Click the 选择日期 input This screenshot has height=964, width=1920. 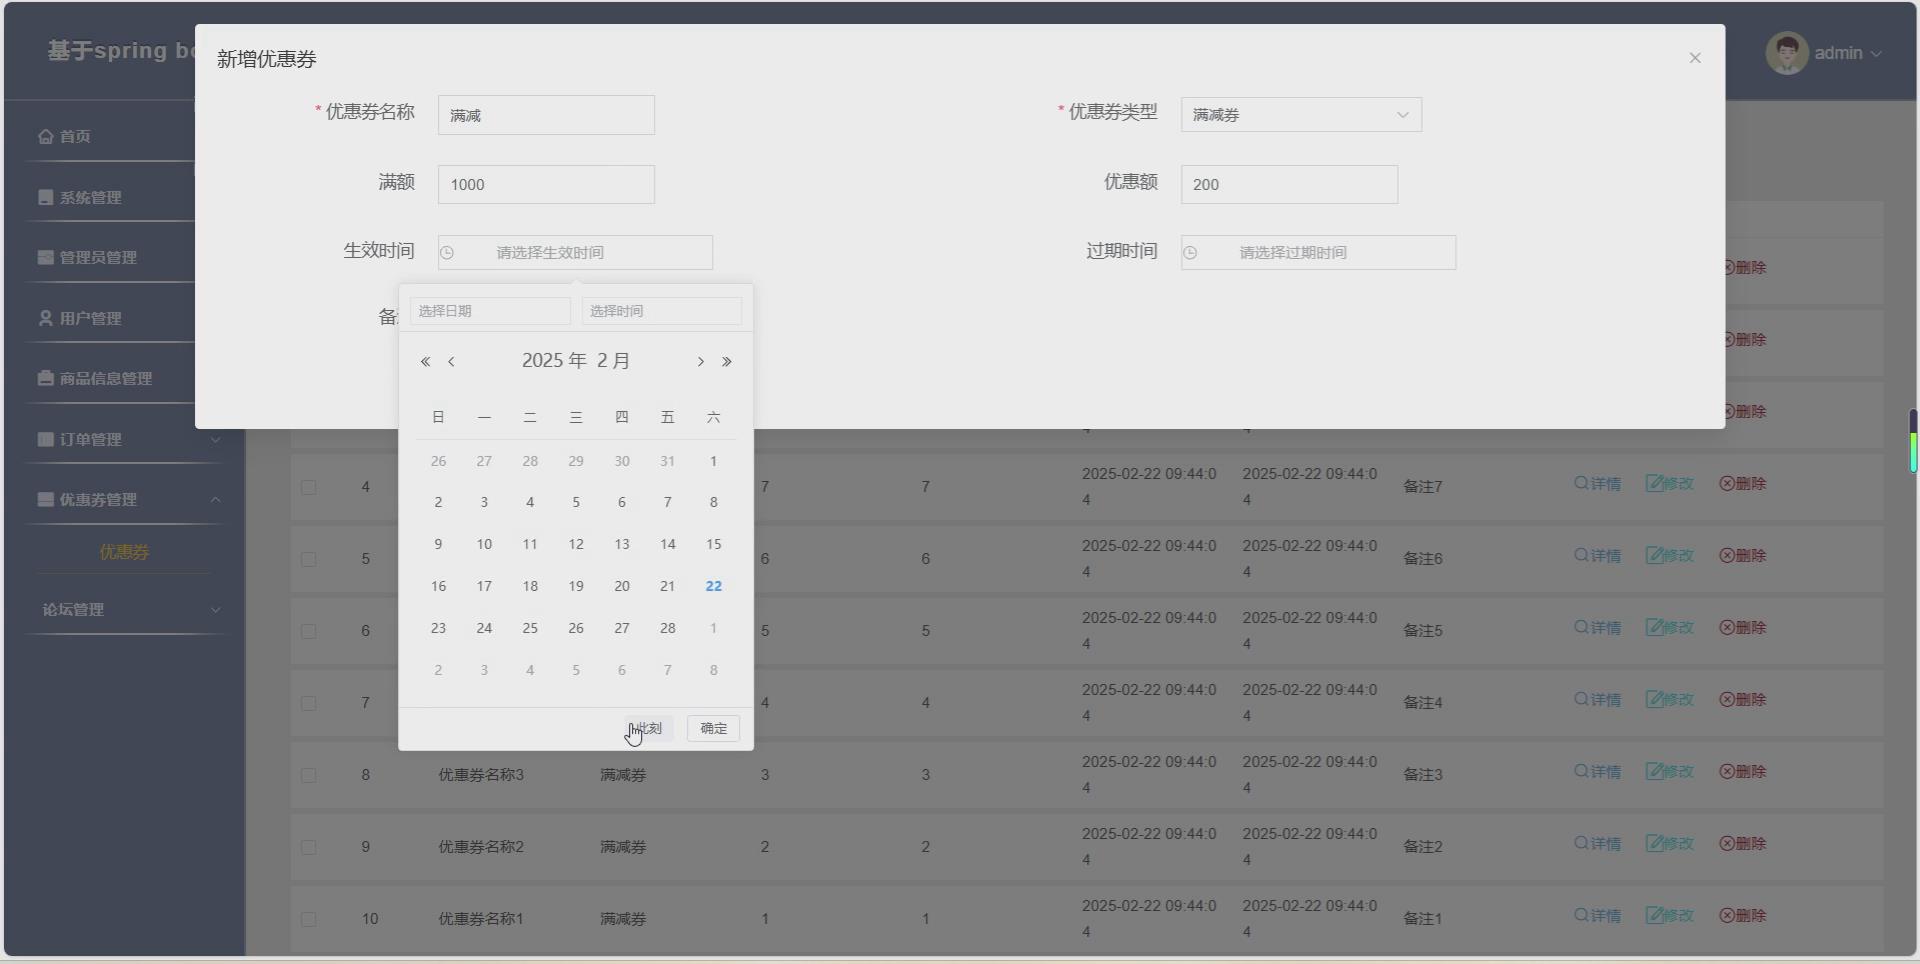[490, 311]
